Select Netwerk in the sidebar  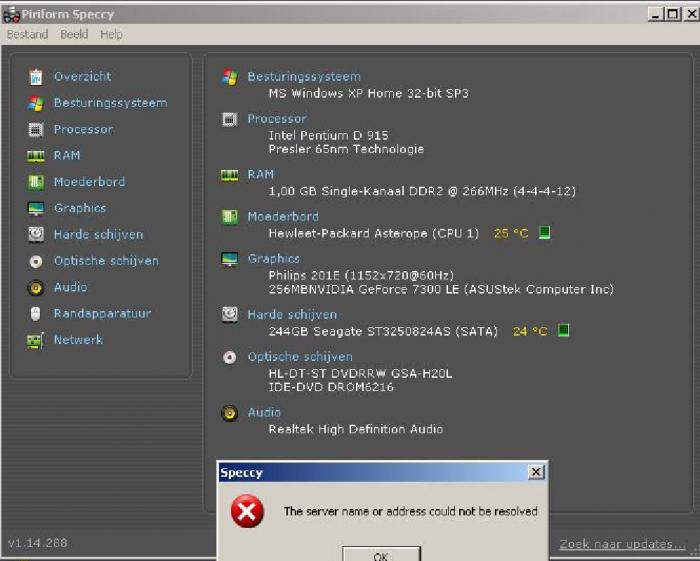click(x=78, y=340)
